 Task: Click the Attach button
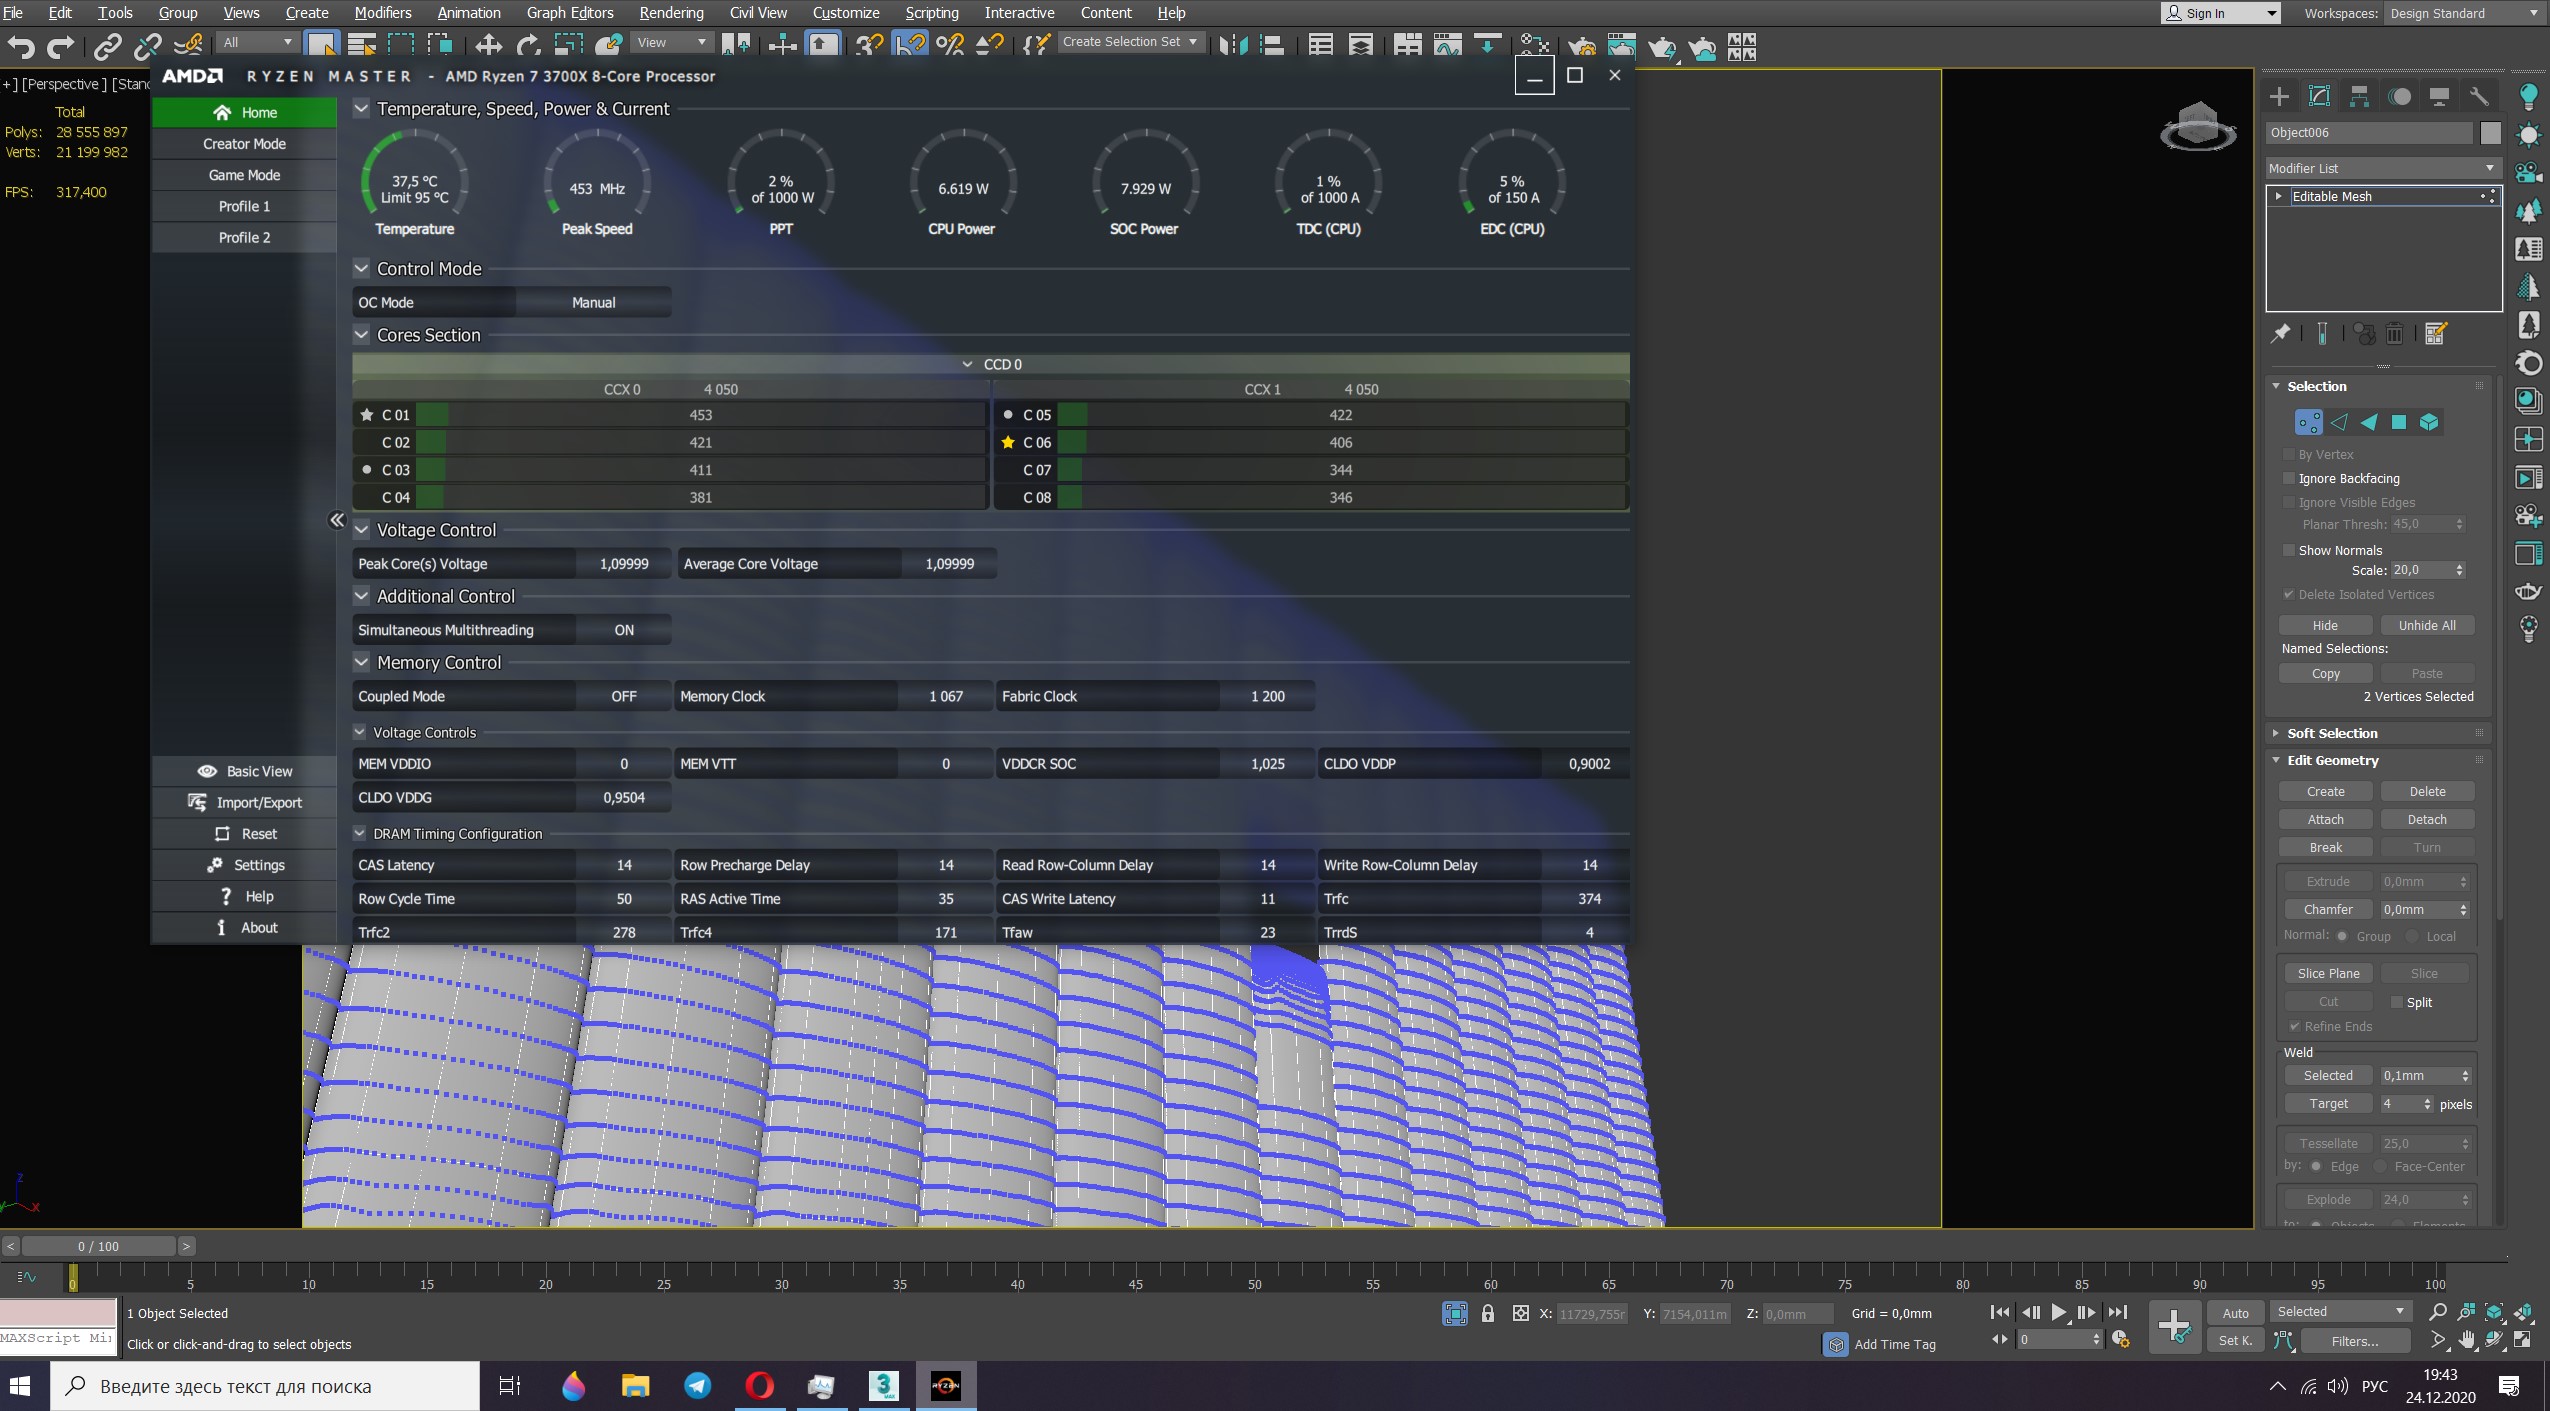click(x=2325, y=819)
